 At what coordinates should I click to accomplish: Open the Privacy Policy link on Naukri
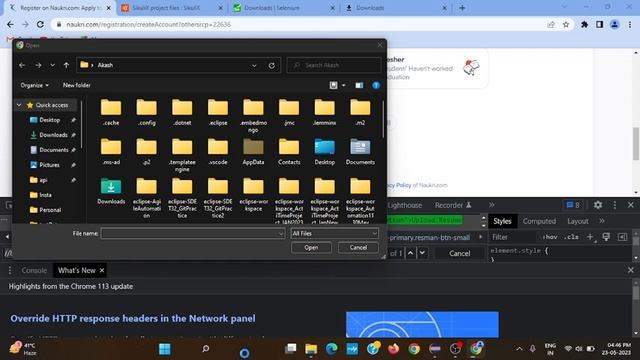point(399,185)
